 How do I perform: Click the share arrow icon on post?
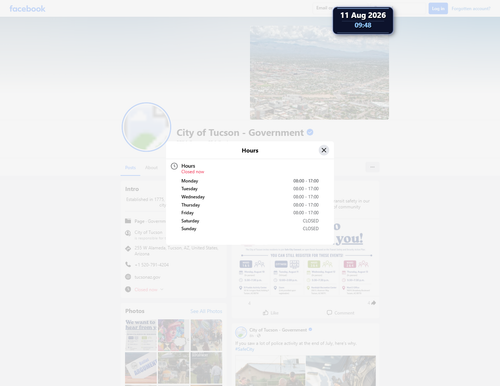pyautogui.click(x=373, y=303)
